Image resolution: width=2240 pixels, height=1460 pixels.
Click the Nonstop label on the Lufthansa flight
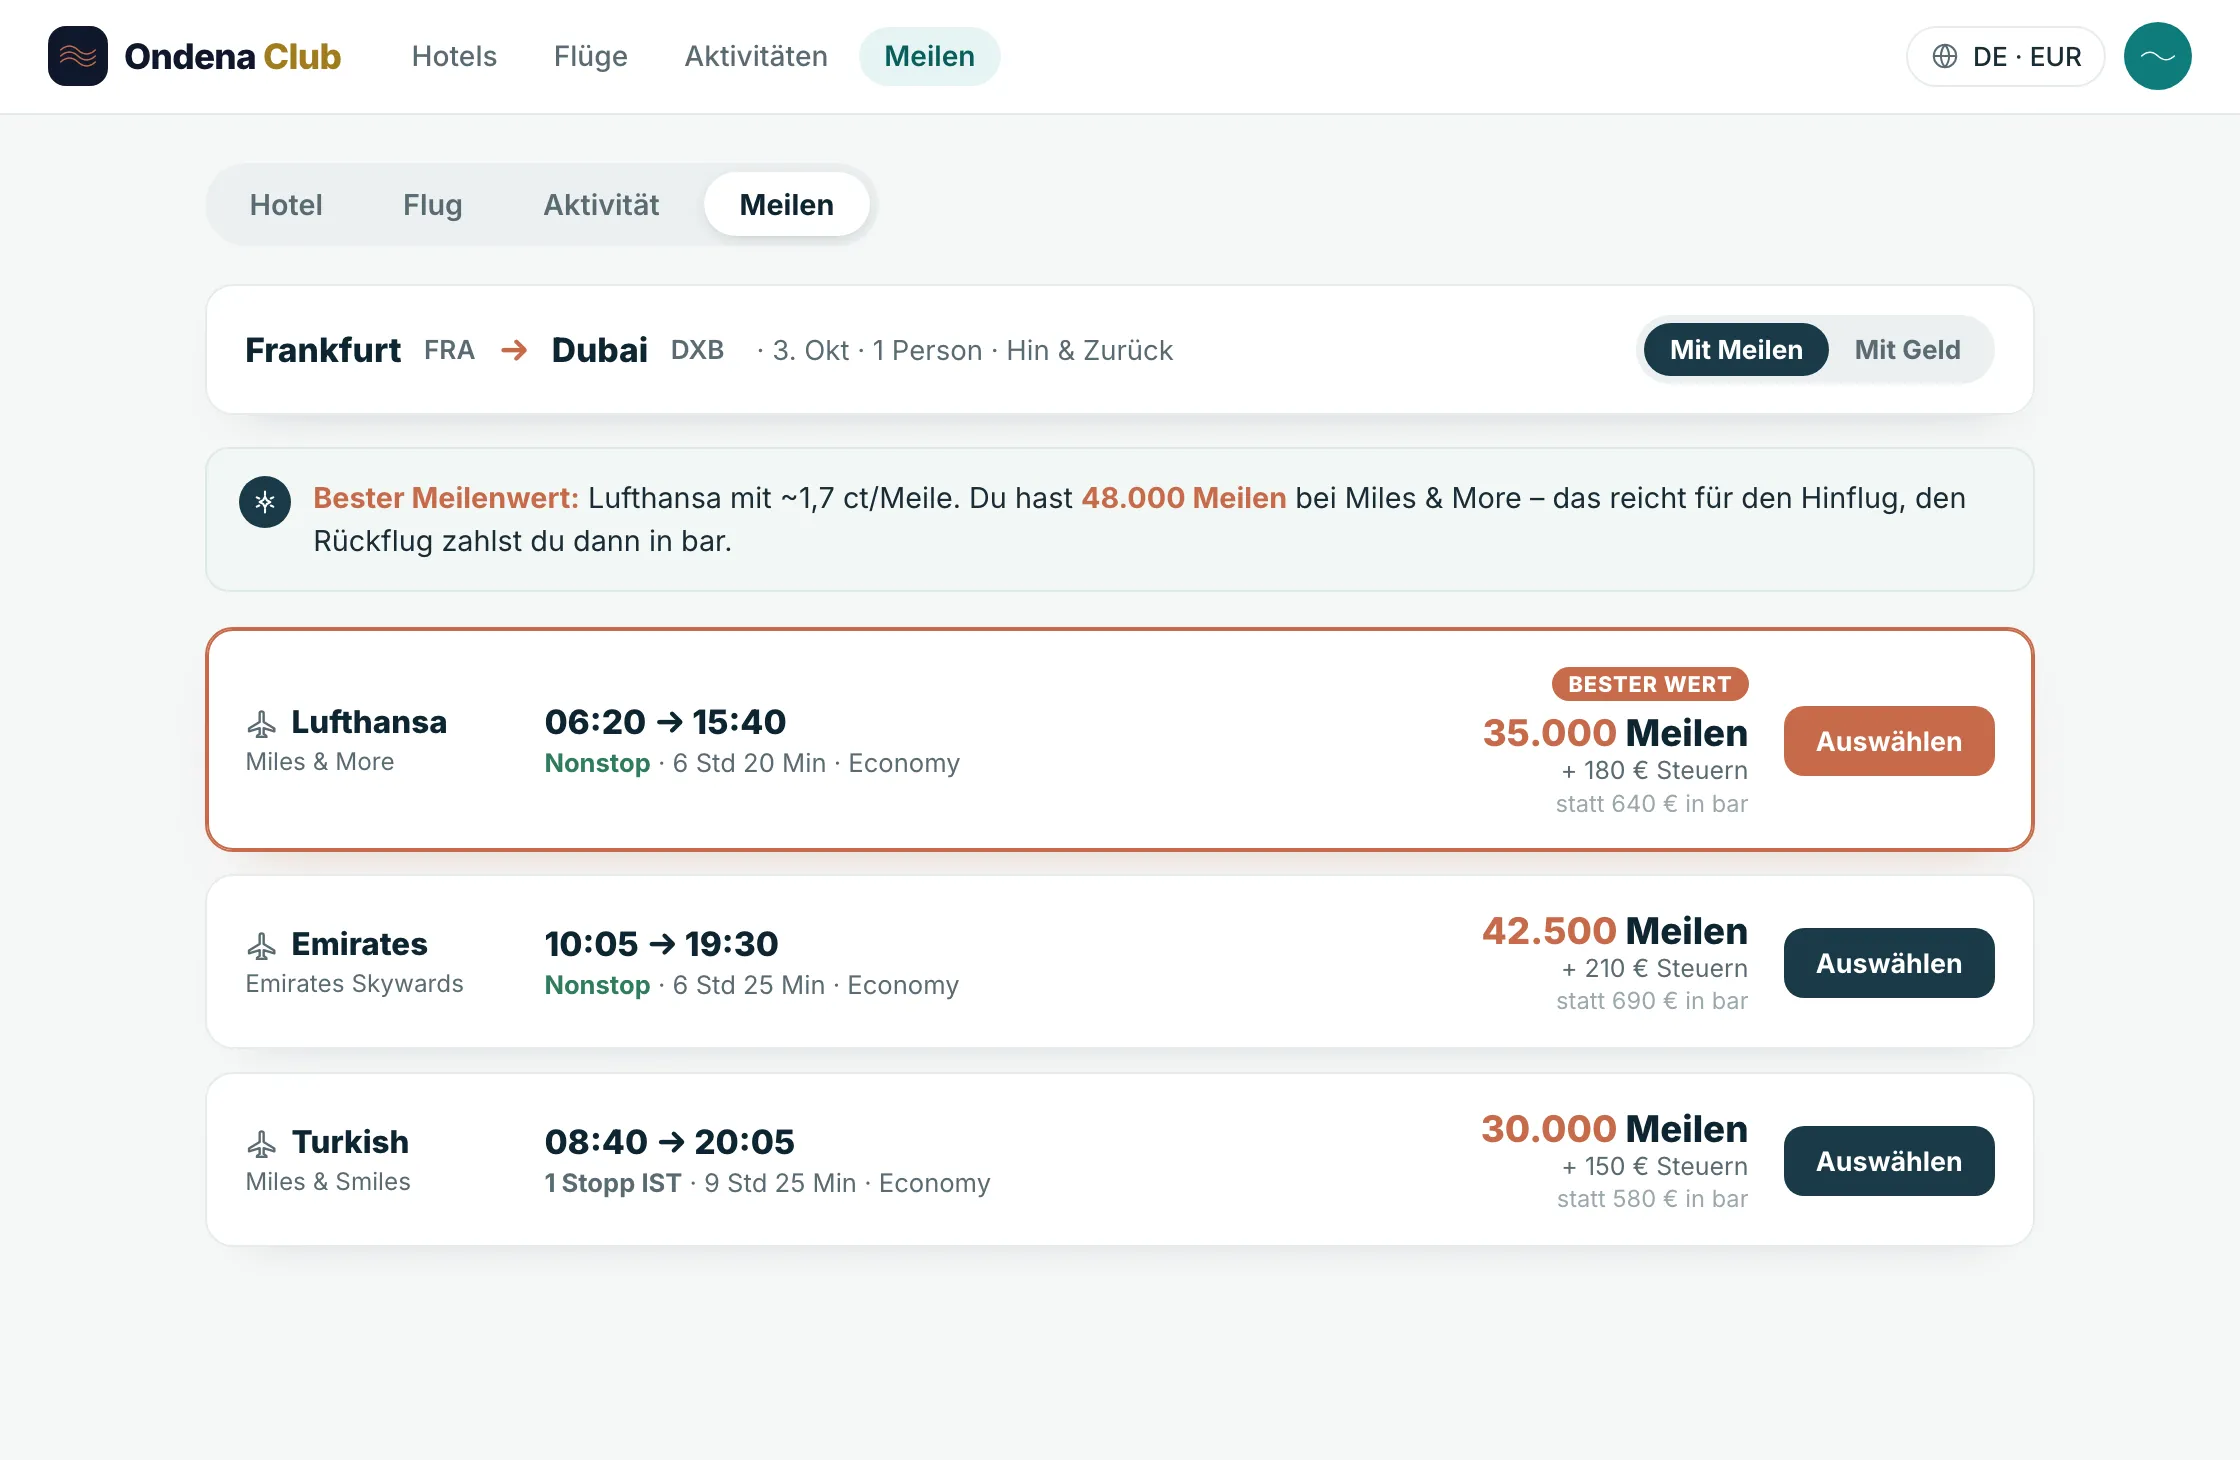(x=598, y=763)
